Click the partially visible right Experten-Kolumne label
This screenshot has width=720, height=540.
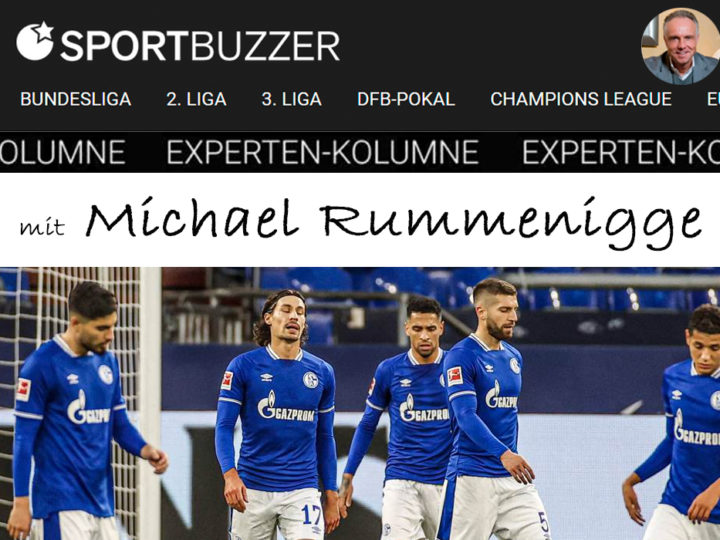click(621, 152)
